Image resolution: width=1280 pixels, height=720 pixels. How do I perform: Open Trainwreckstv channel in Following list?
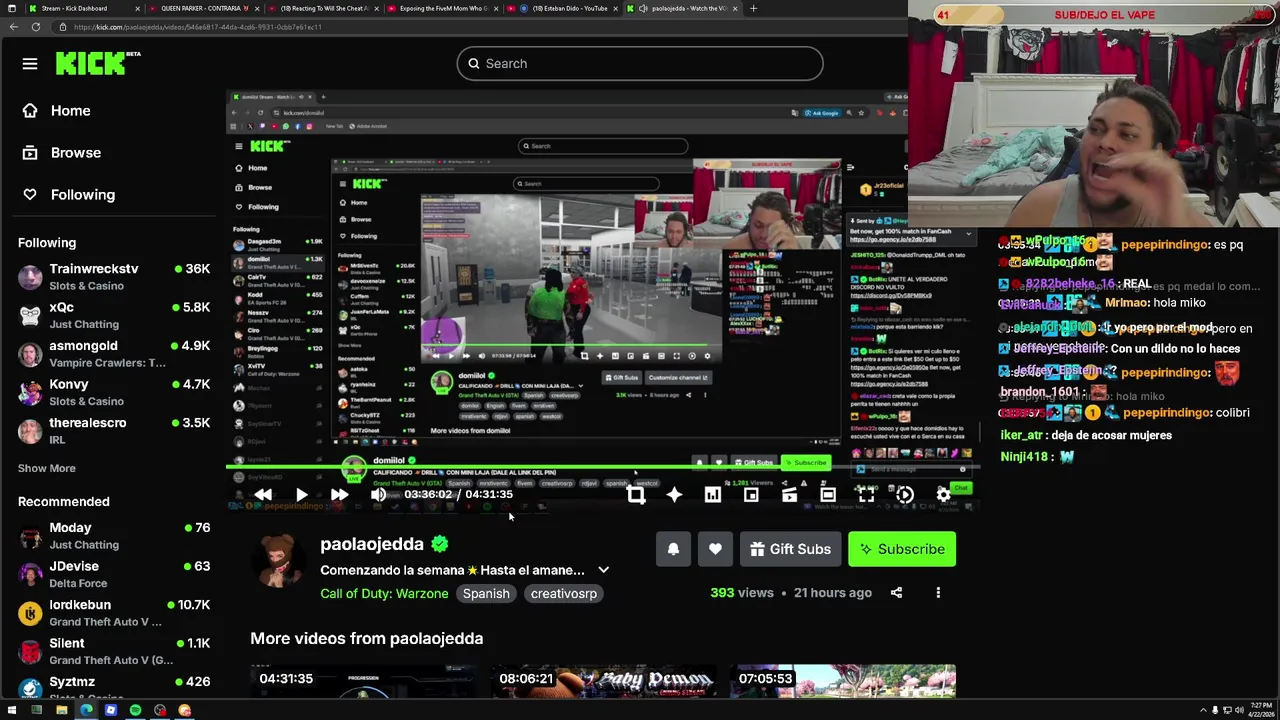coord(114,277)
